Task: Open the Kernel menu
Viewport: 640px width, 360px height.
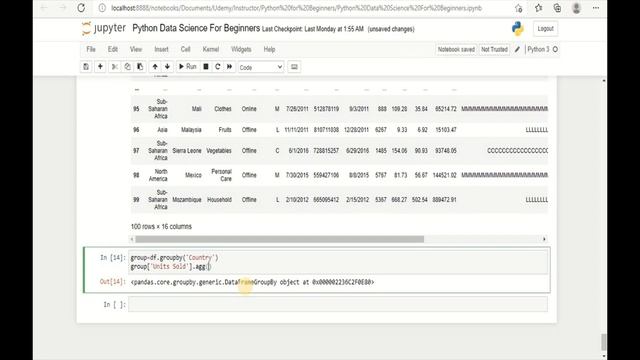Action: tap(211, 49)
